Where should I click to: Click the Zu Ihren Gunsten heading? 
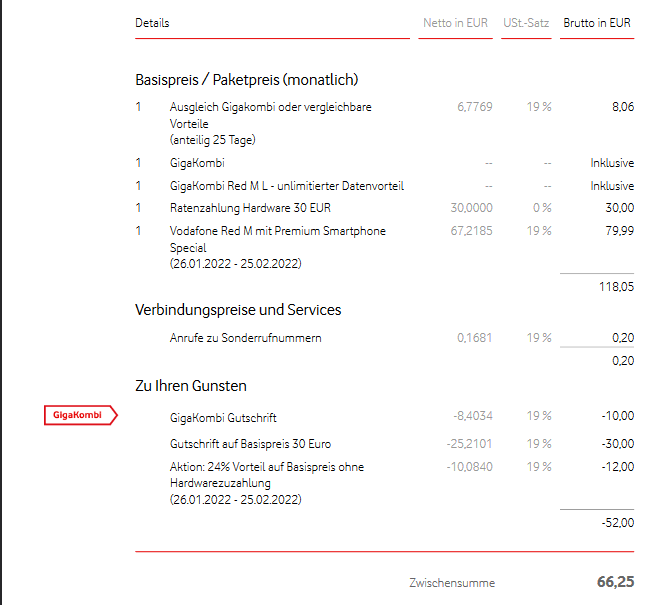click(190, 386)
